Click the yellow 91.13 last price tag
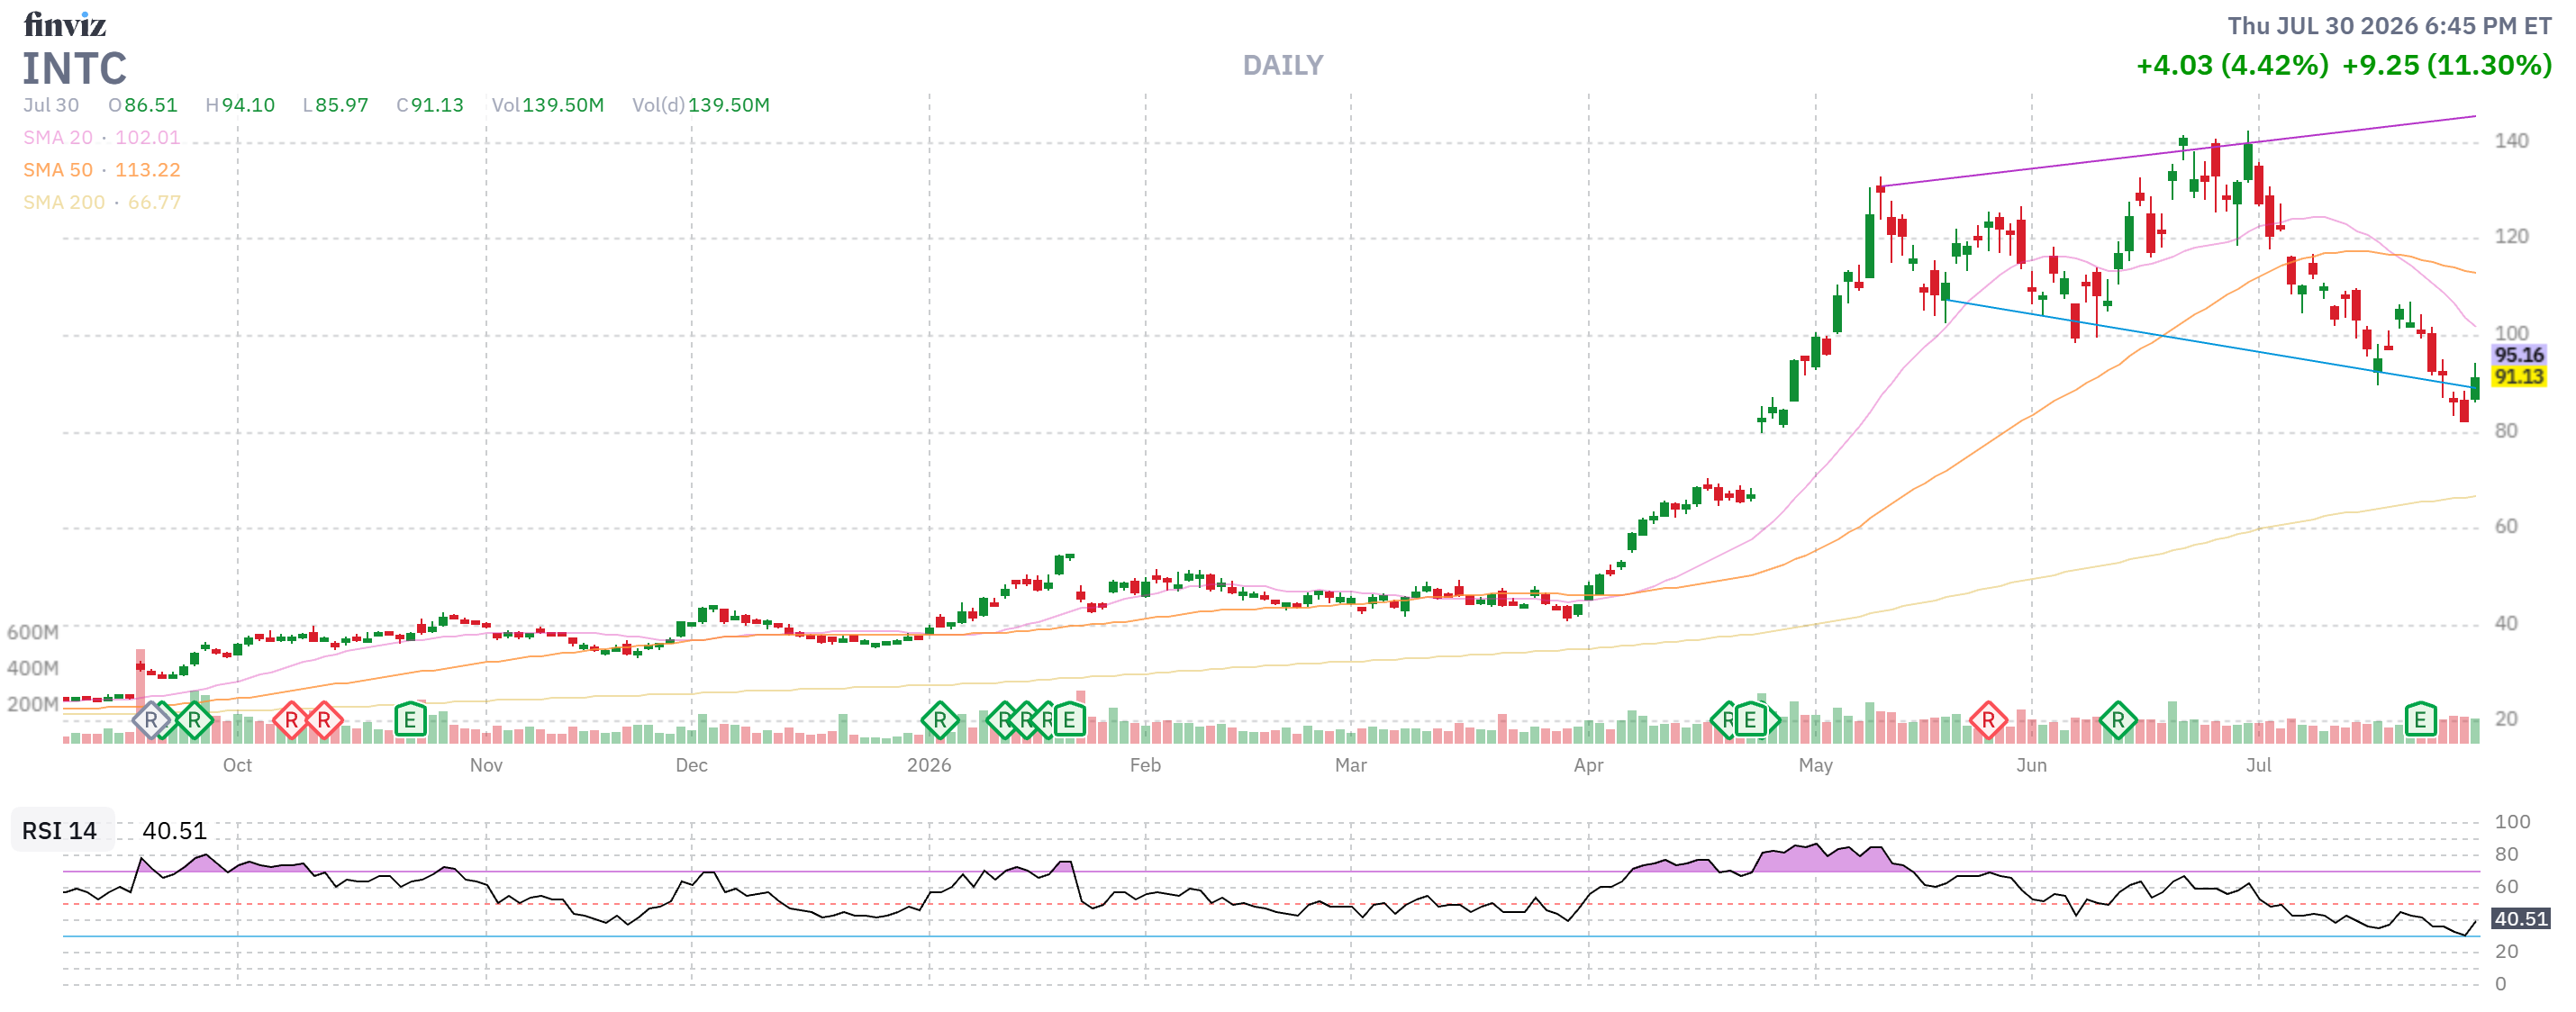2576x1012 pixels. [2519, 377]
